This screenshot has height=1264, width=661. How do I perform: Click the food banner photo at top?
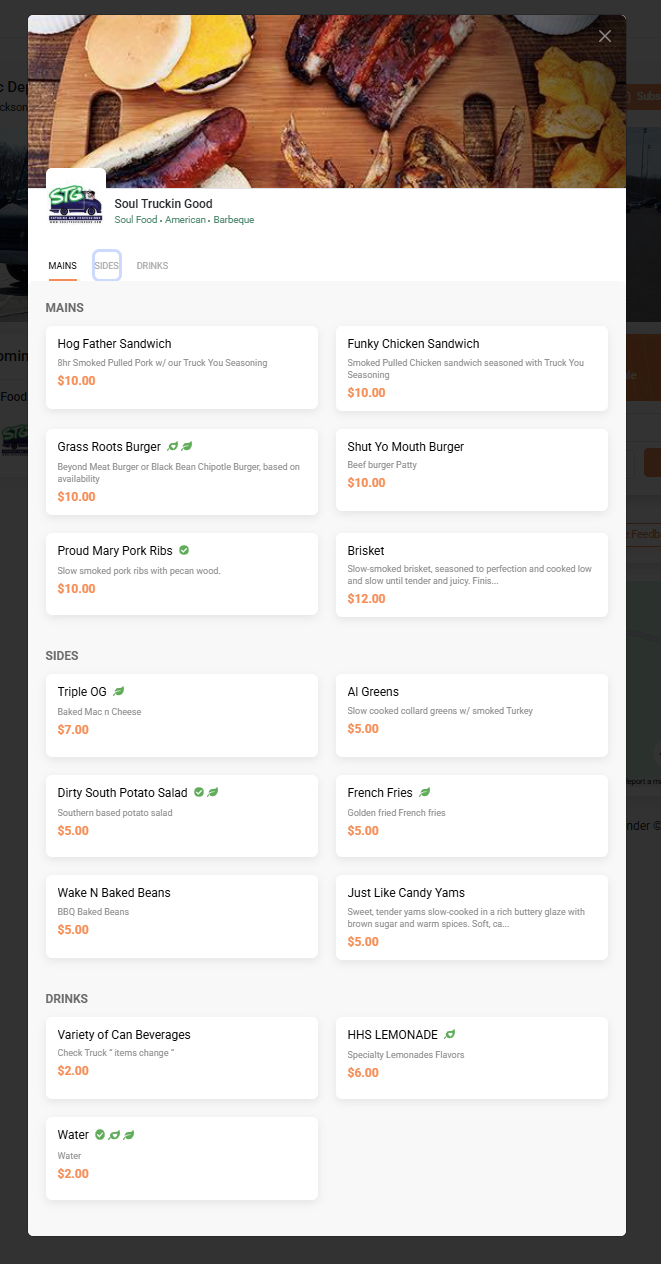tap(326, 100)
